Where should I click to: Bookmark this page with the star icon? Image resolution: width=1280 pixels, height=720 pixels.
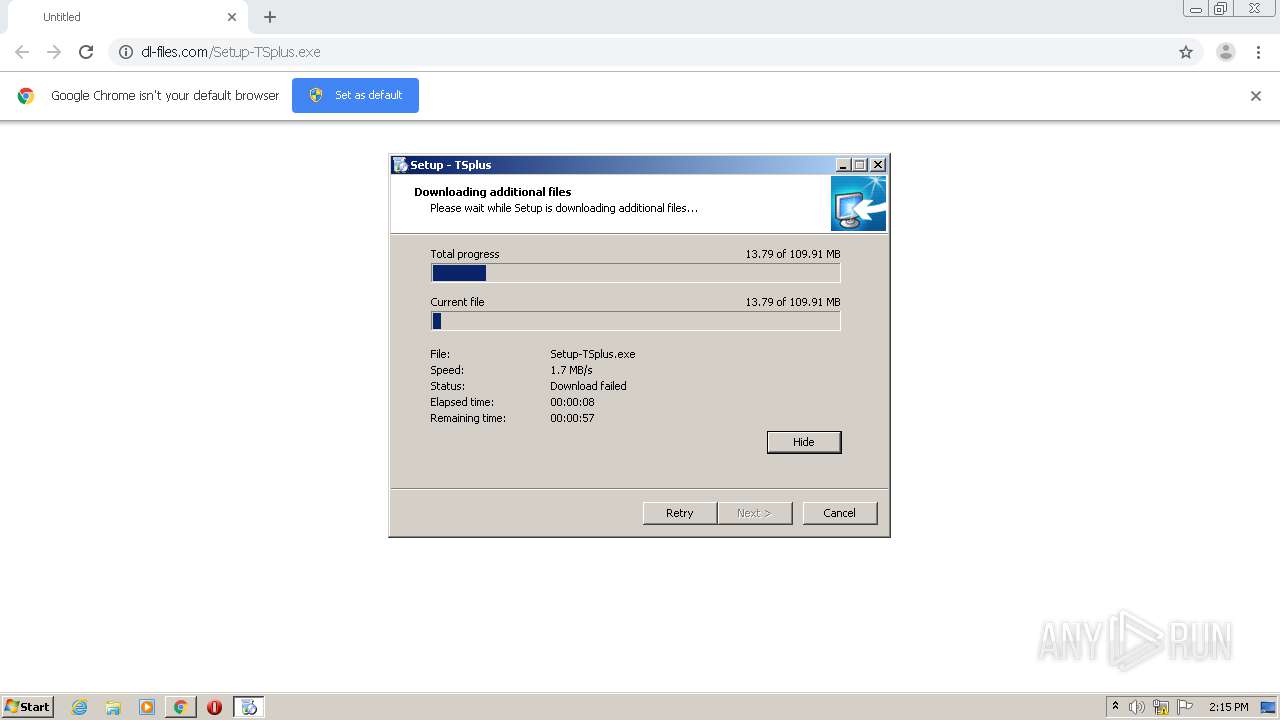point(1186,52)
